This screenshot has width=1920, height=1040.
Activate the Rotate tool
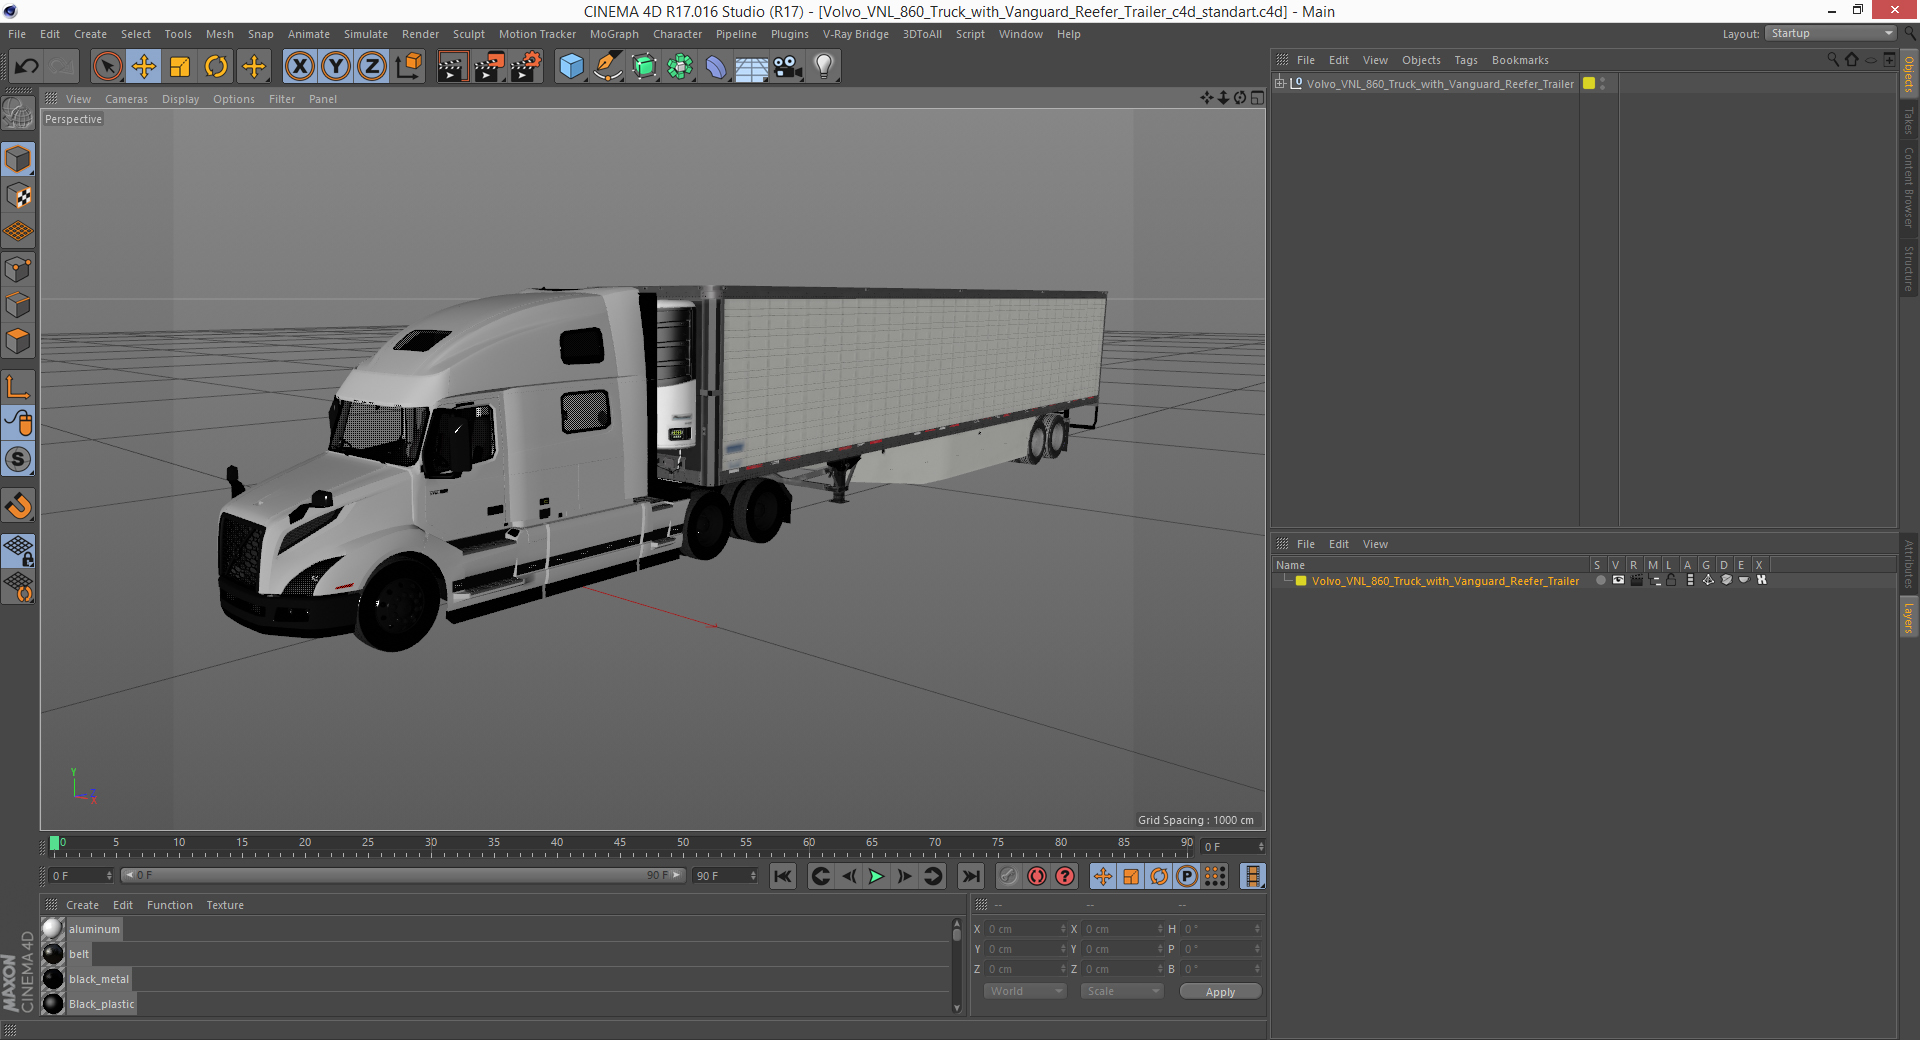coord(216,67)
